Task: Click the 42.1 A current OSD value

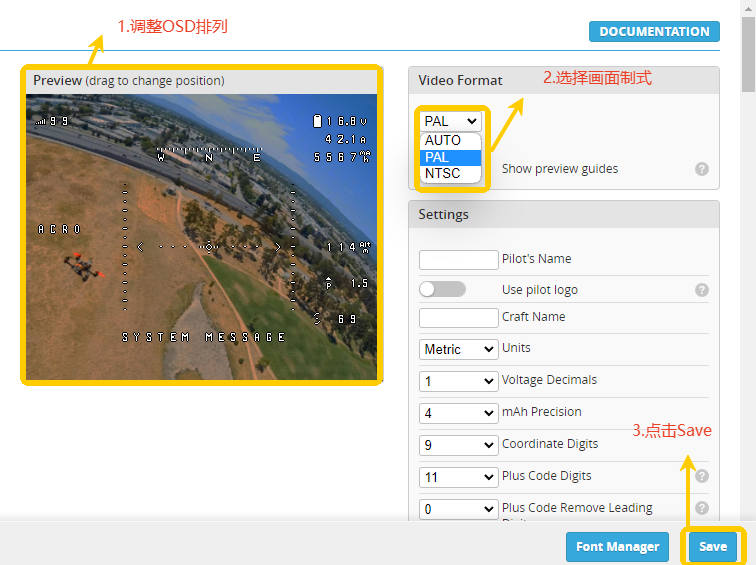Action: (345, 139)
